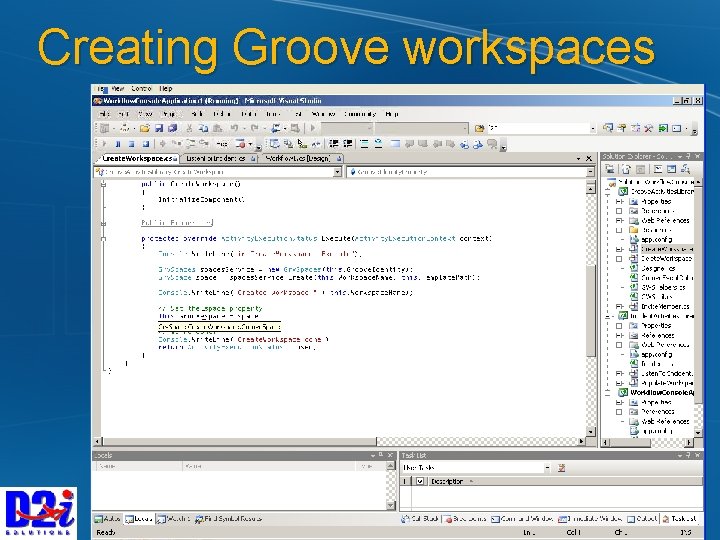Click the Start Debugging play icon
The width and height of the screenshot is (720, 540).
313,128
